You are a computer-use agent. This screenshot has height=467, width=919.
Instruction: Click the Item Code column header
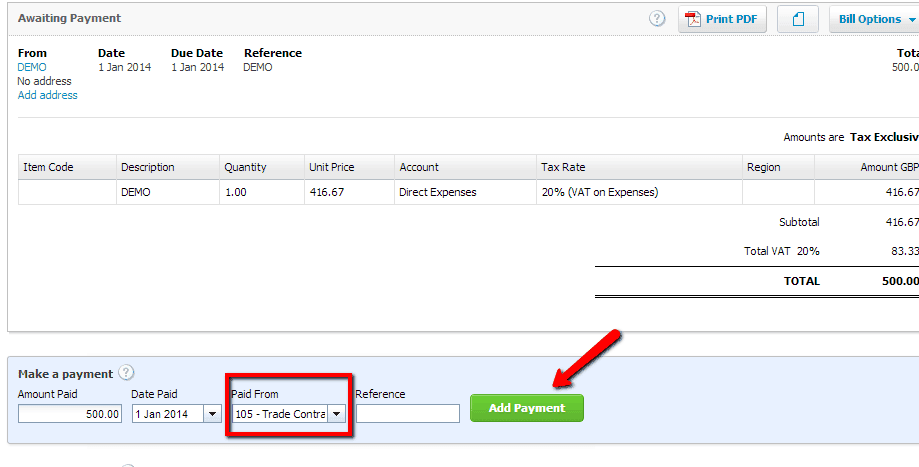[67, 167]
